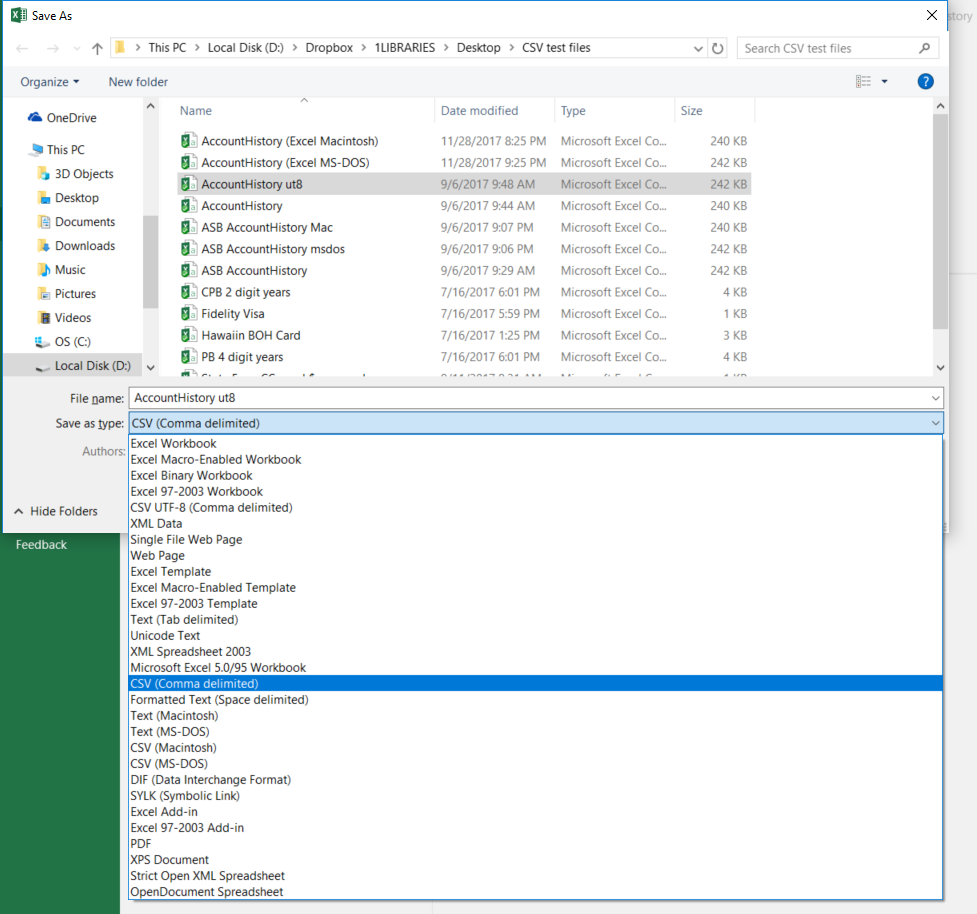Click the Excel icon of ASB AccountHistory Mac
The width and height of the screenshot is (977, 914).
click(x=189, y=227)
